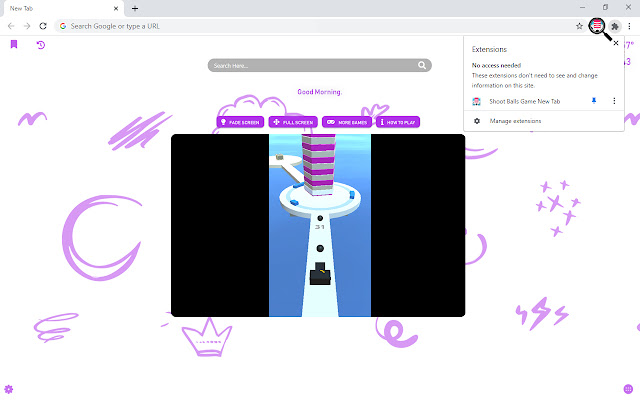Restore down the browser window
Screen dimensions: 640x400
[605, 7]
